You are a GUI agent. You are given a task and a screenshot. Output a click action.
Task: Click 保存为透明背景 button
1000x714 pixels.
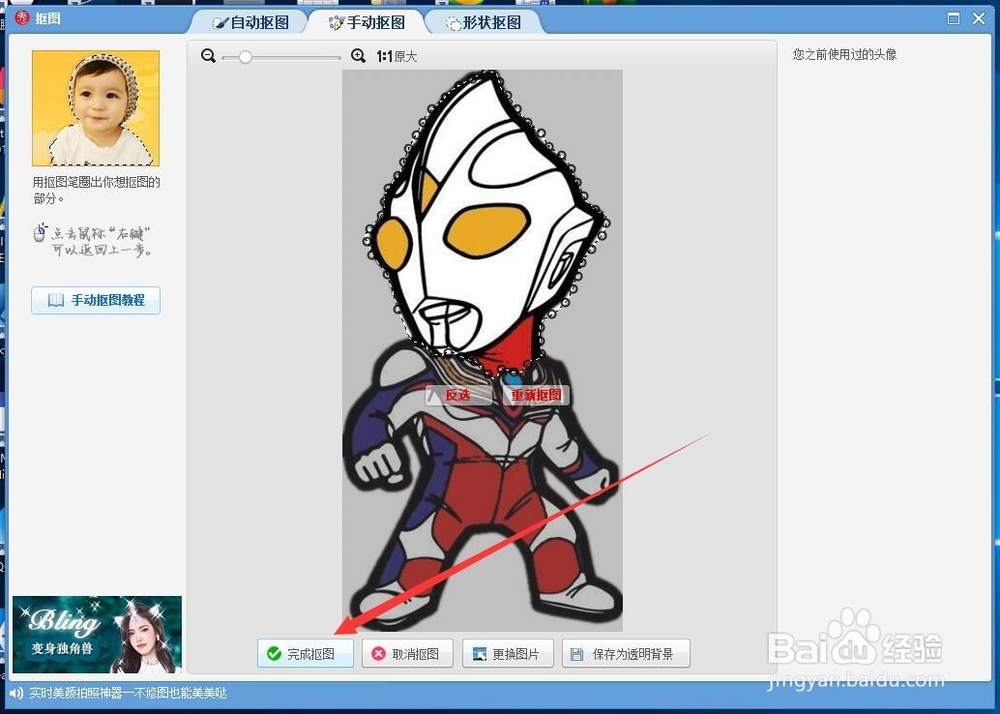click(x=626, y=653)
